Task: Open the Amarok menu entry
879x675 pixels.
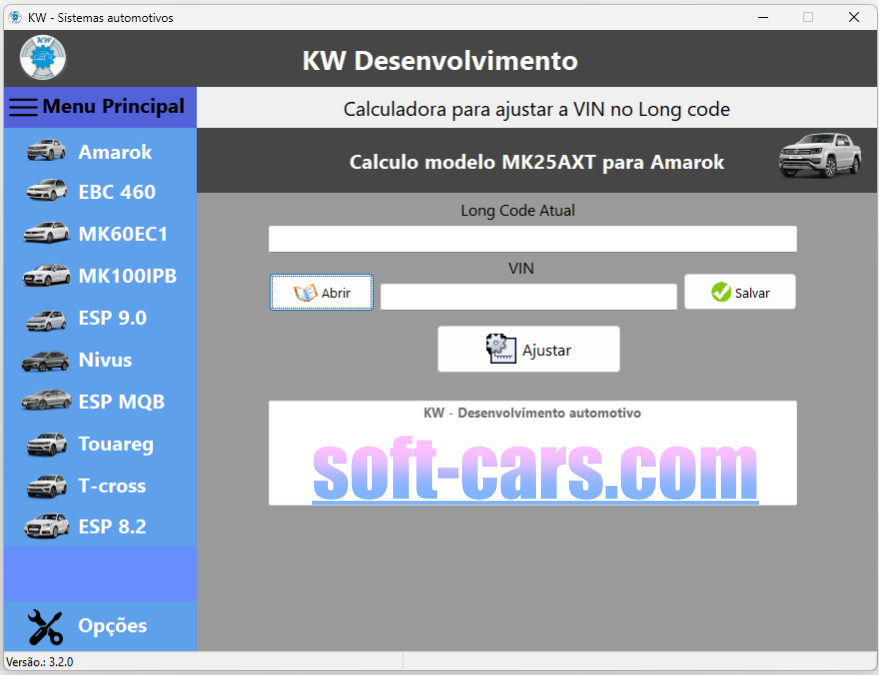Action: click(115, 152)
